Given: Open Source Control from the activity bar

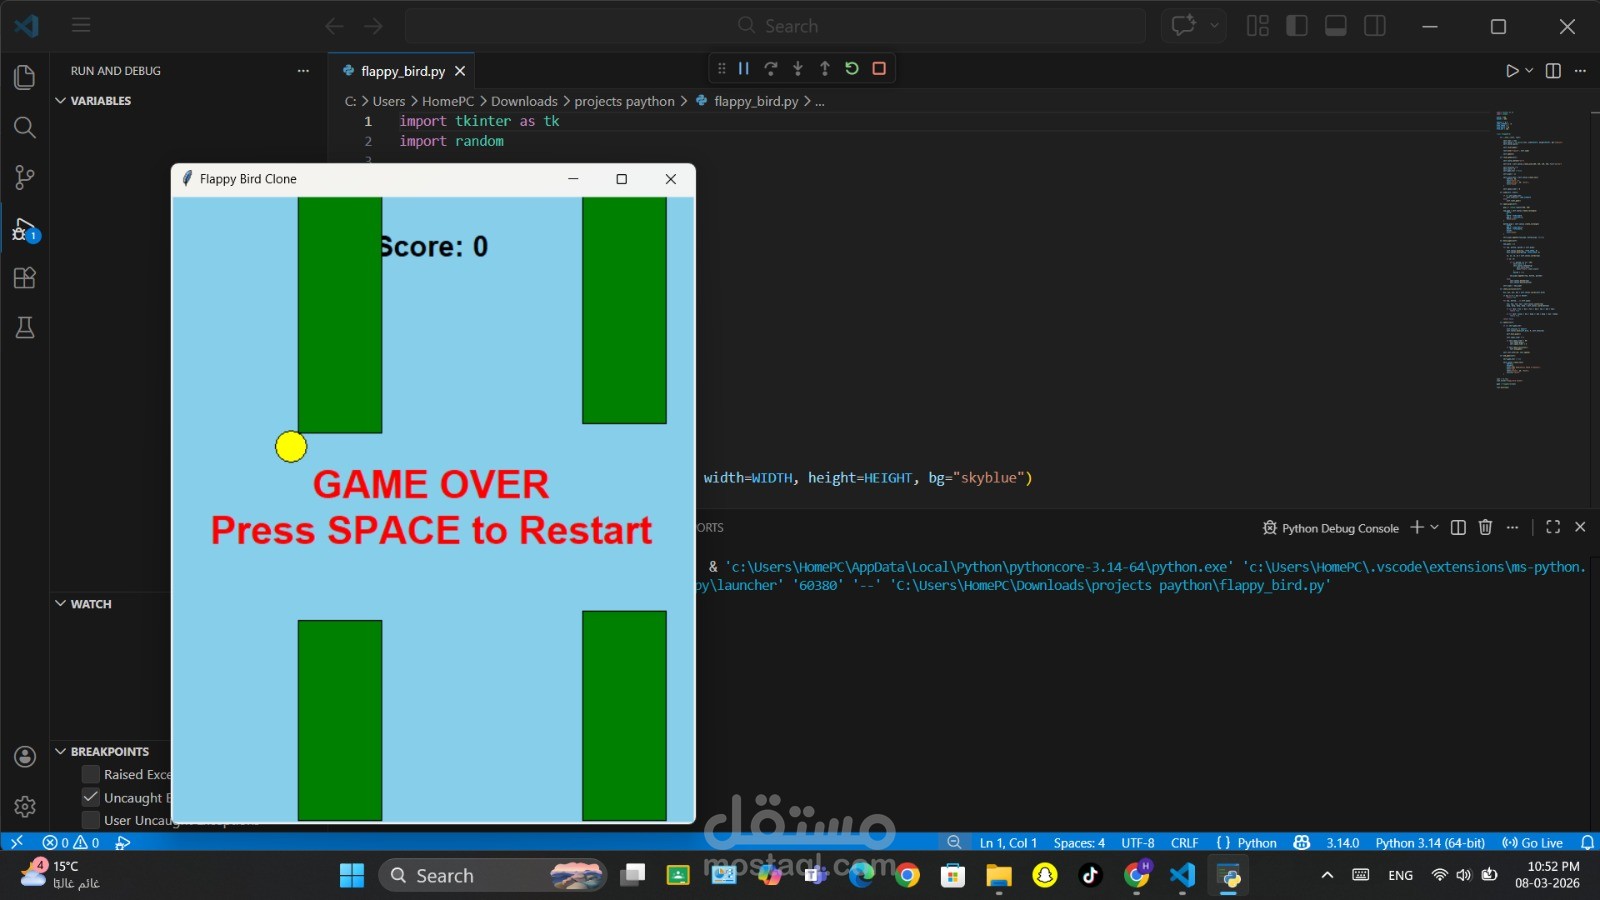Looking at the screenshot, I should coord(24,177).
